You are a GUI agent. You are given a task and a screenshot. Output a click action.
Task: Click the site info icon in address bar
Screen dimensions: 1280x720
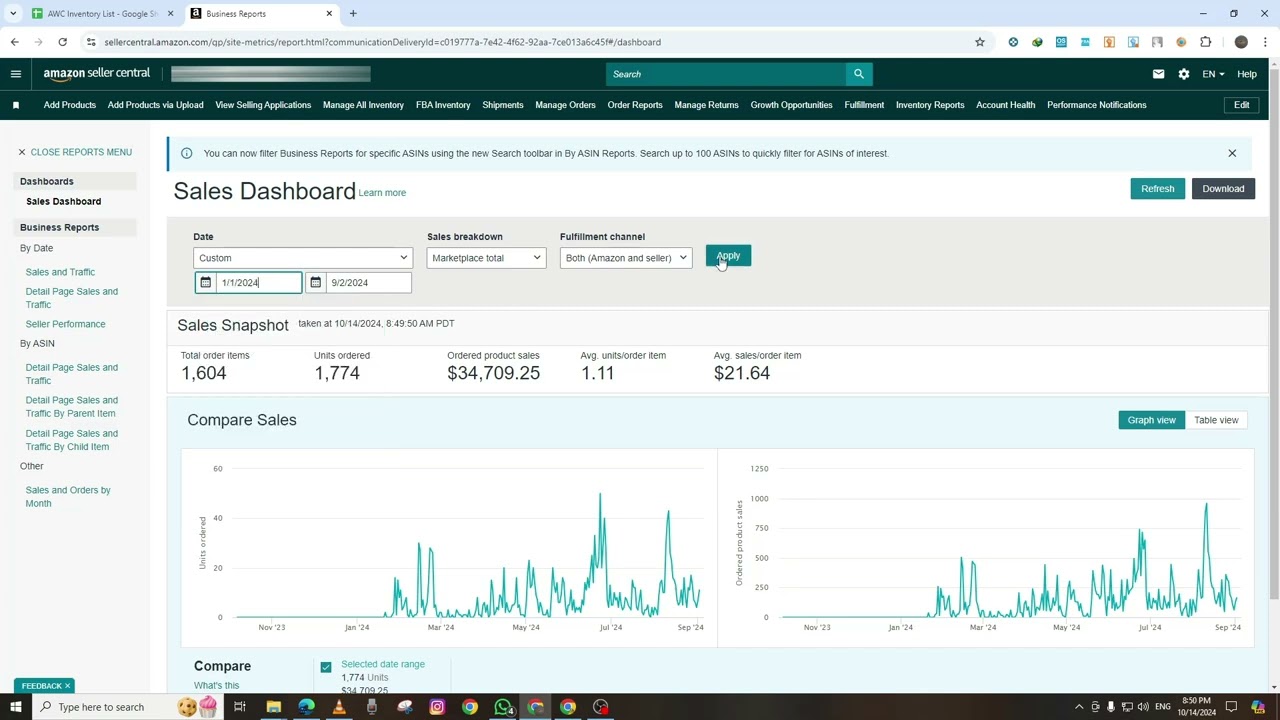(91, 42)
